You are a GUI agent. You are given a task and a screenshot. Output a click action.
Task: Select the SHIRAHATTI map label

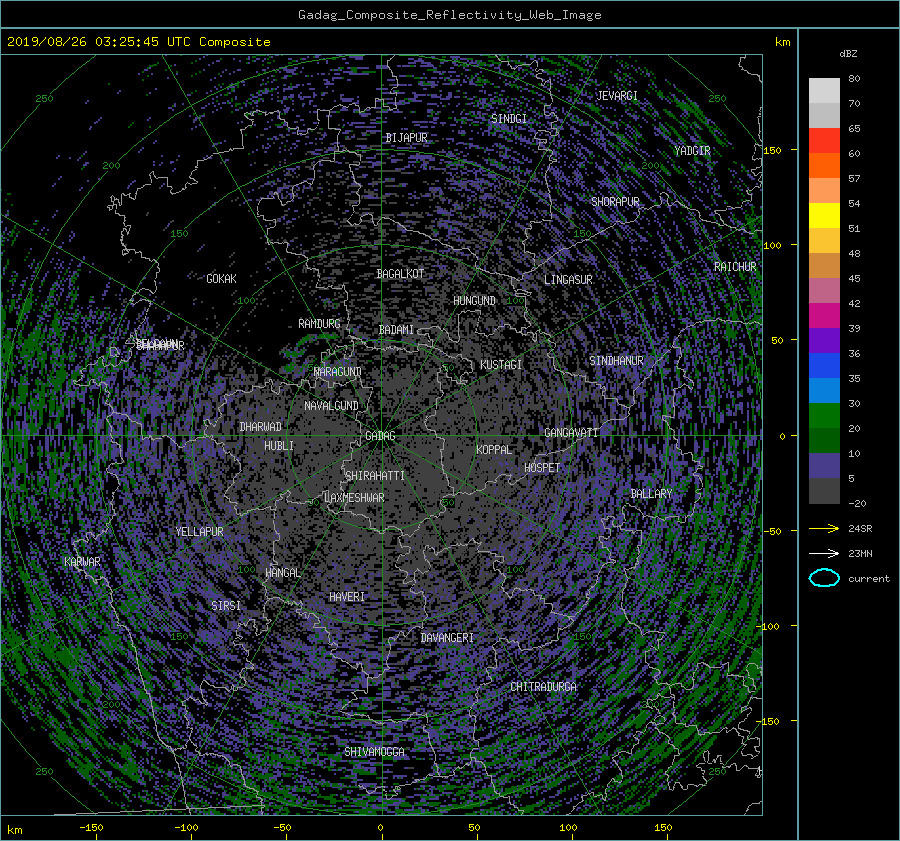(375, 476)
